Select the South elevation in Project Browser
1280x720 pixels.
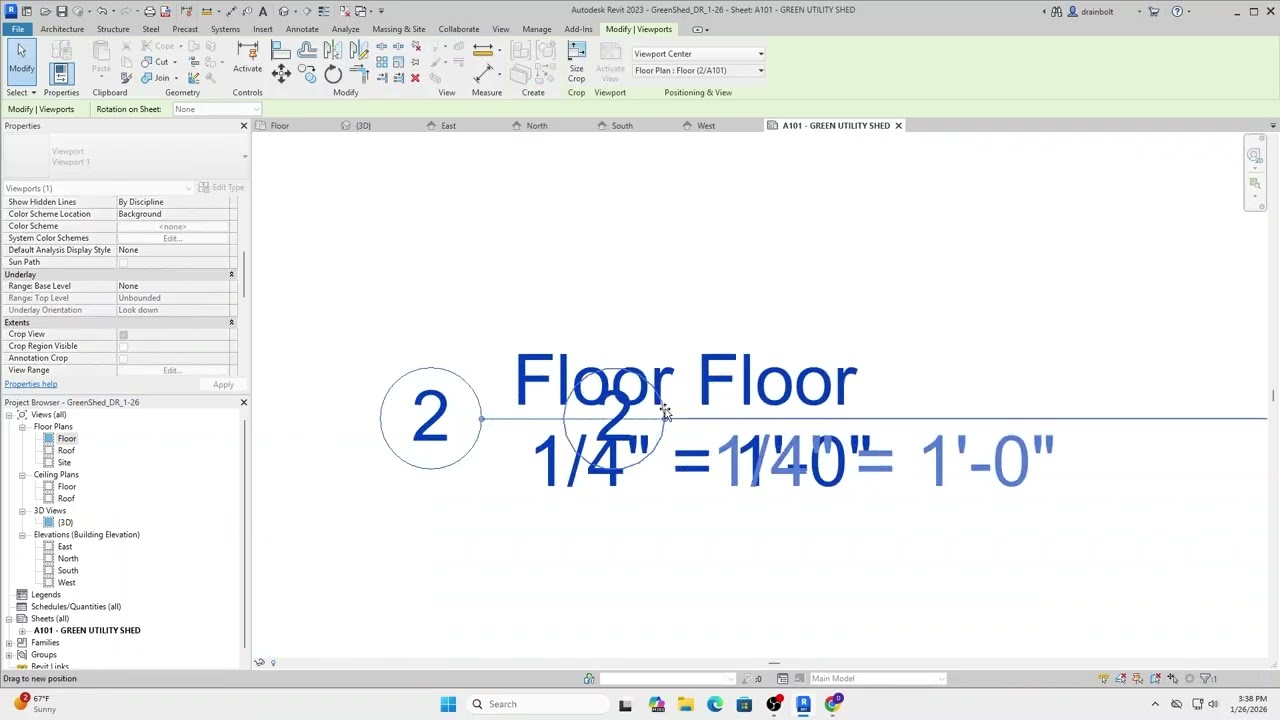coord(68,571)
